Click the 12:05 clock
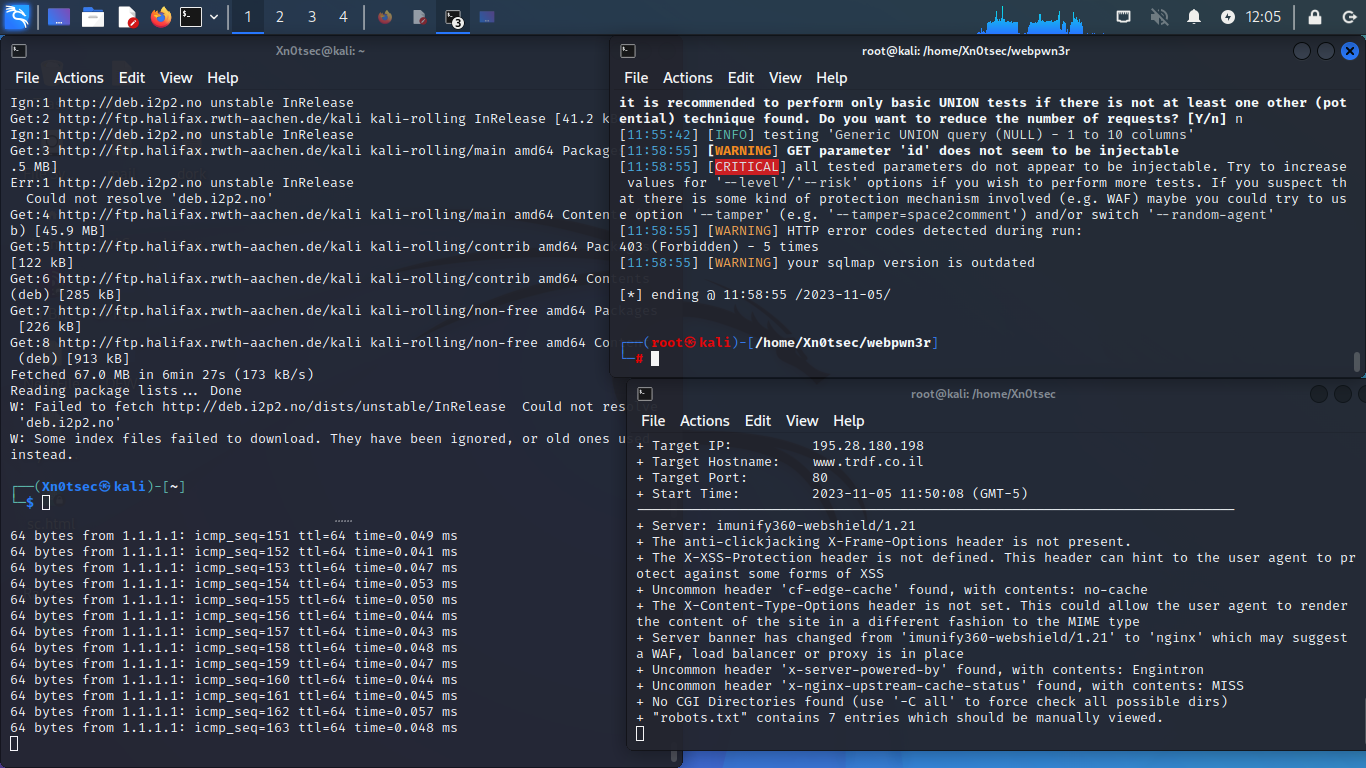 [x=1264, y=17]
